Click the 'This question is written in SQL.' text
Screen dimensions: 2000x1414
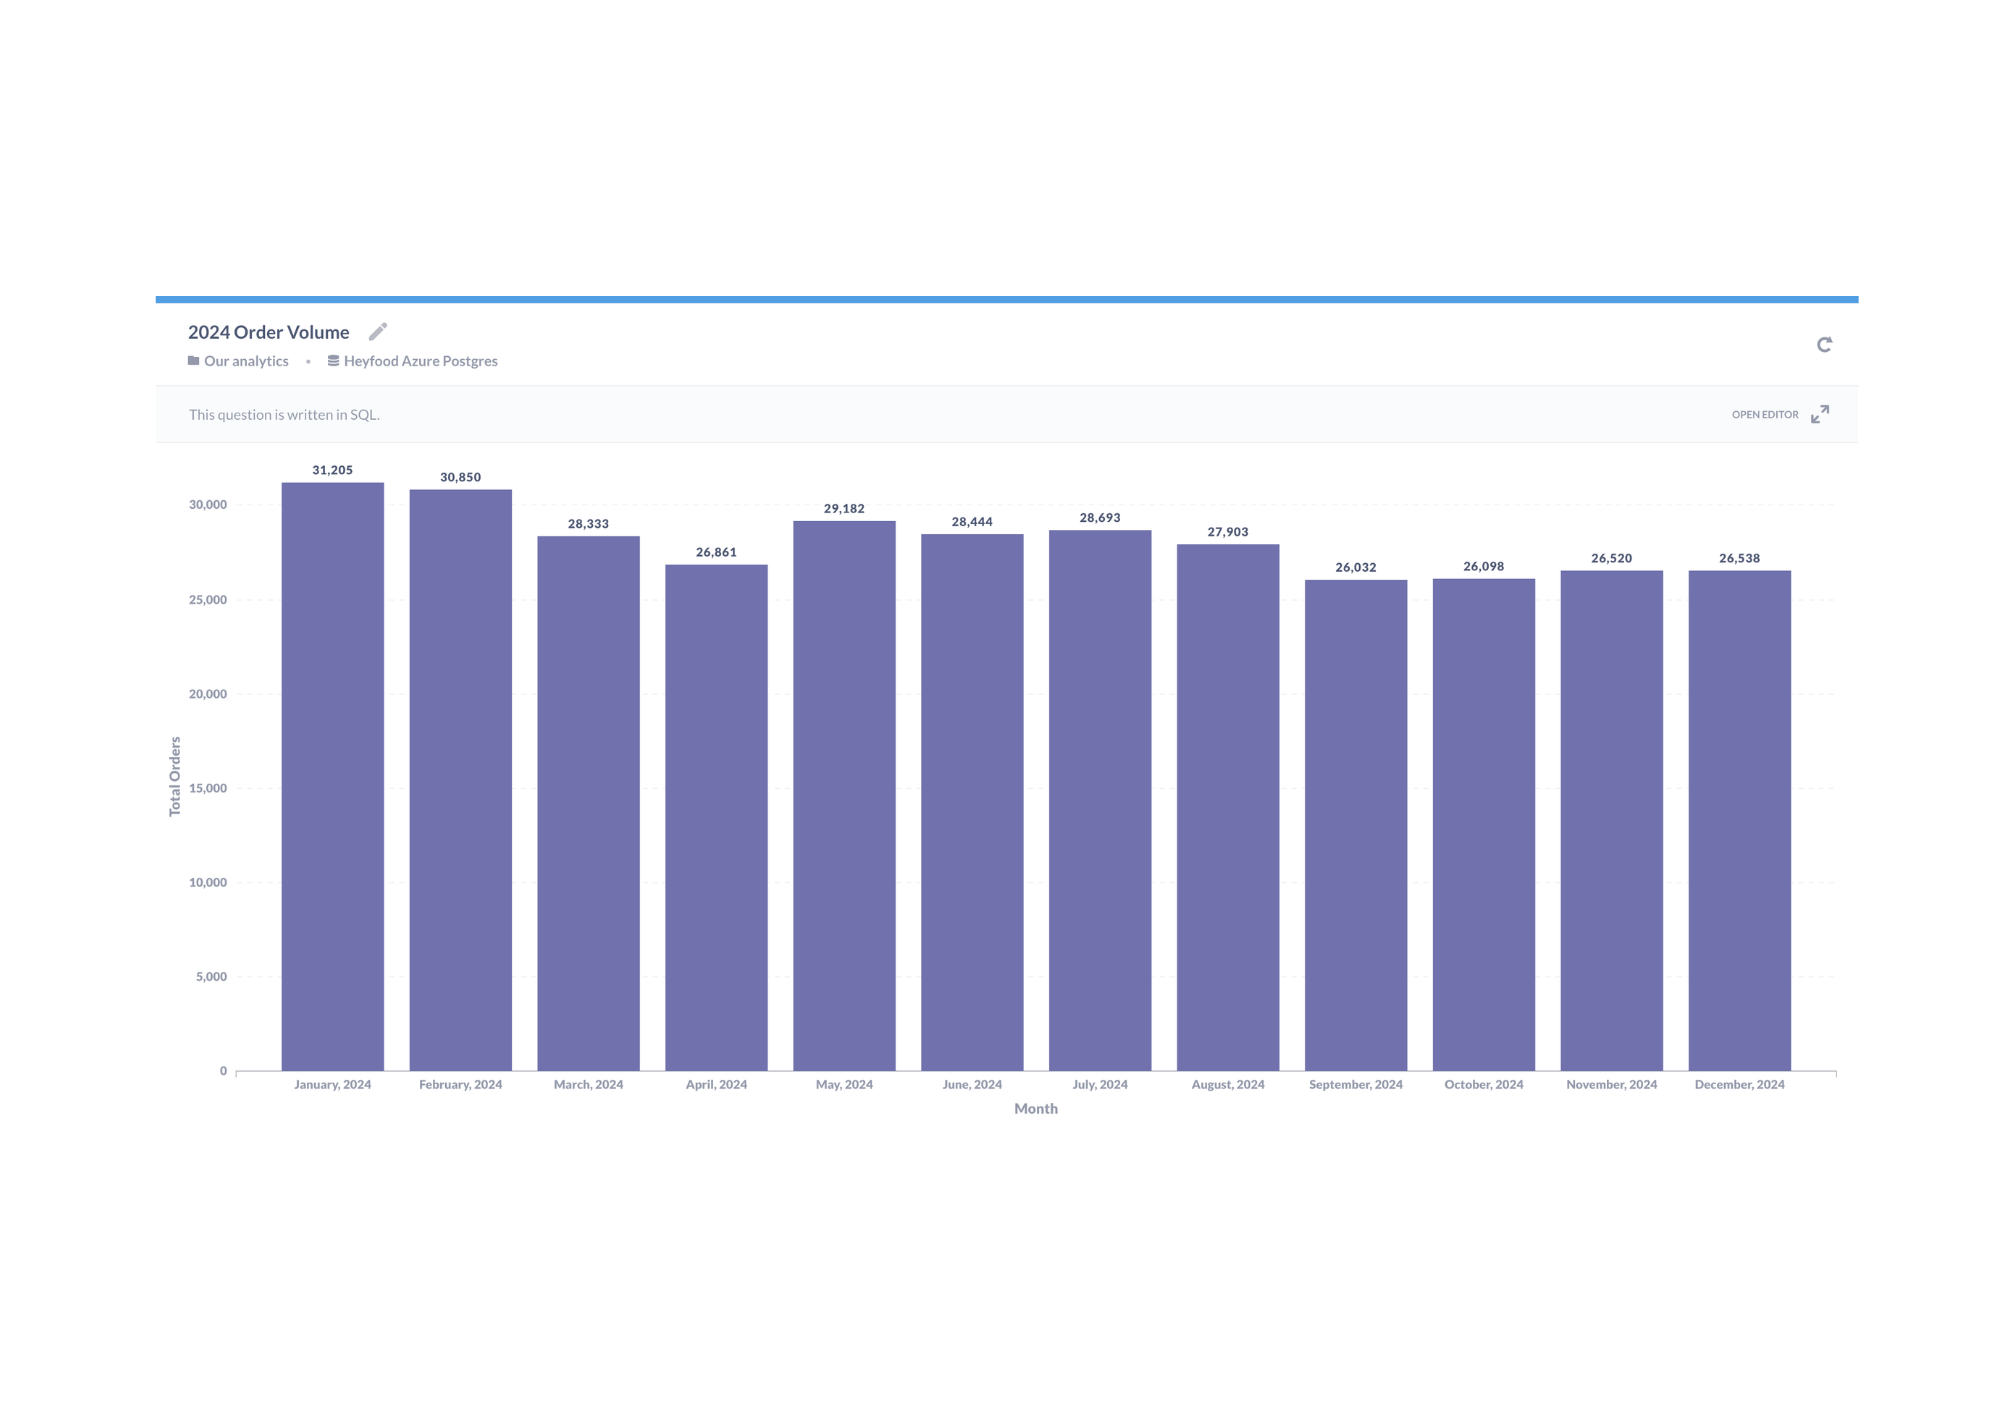[284, 414]
